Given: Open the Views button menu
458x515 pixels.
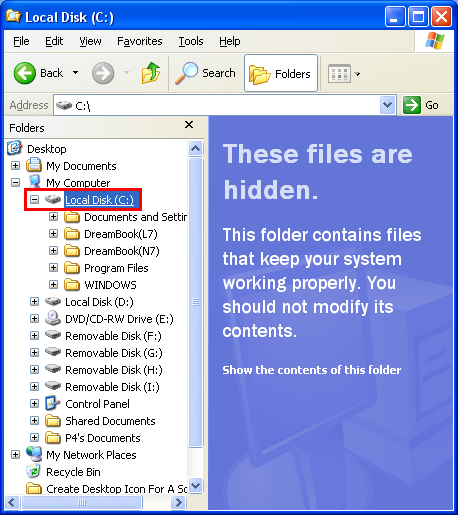Looking at the screenshot, I should (x=344, y=73).
